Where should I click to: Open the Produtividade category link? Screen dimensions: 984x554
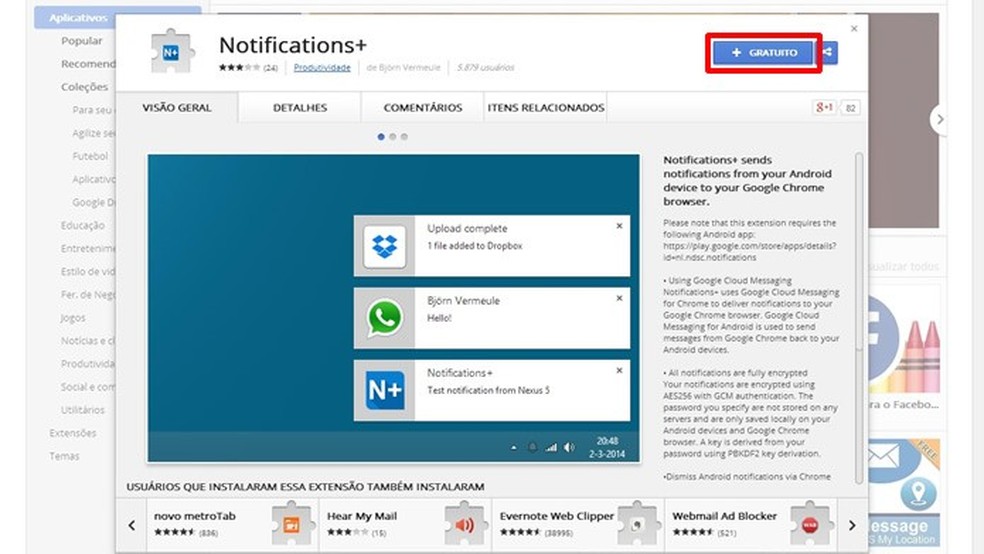322,68
